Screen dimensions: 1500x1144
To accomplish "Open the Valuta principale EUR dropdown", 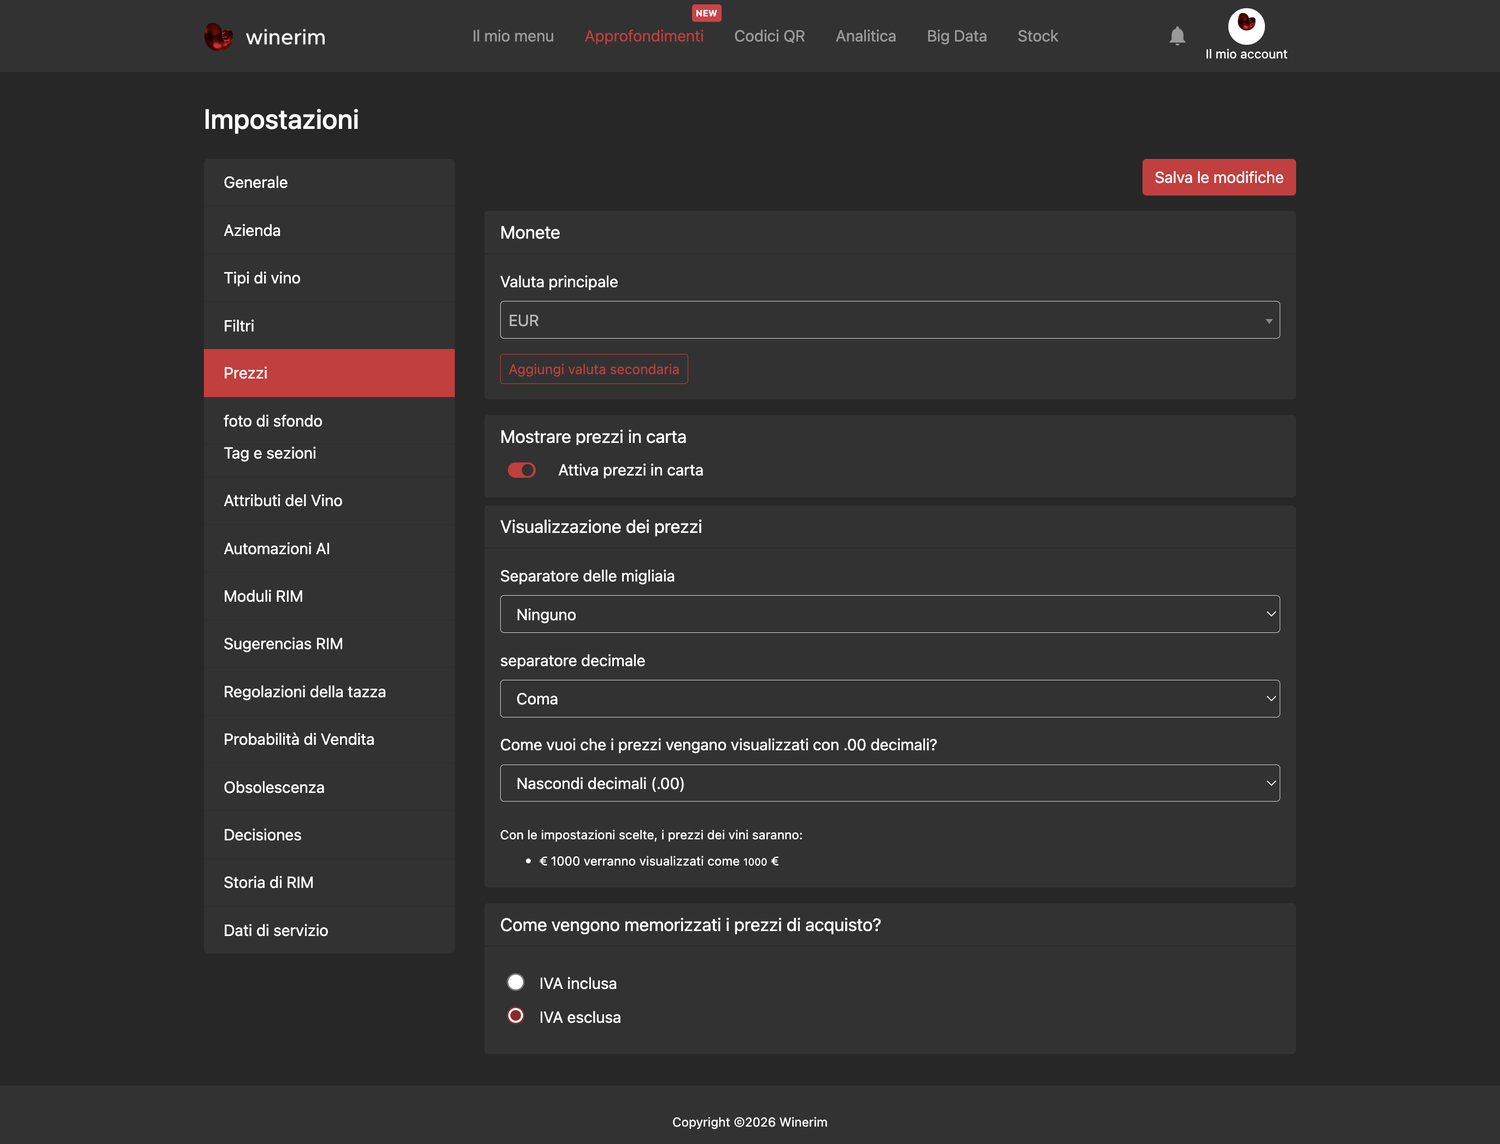I will (890, 320).
